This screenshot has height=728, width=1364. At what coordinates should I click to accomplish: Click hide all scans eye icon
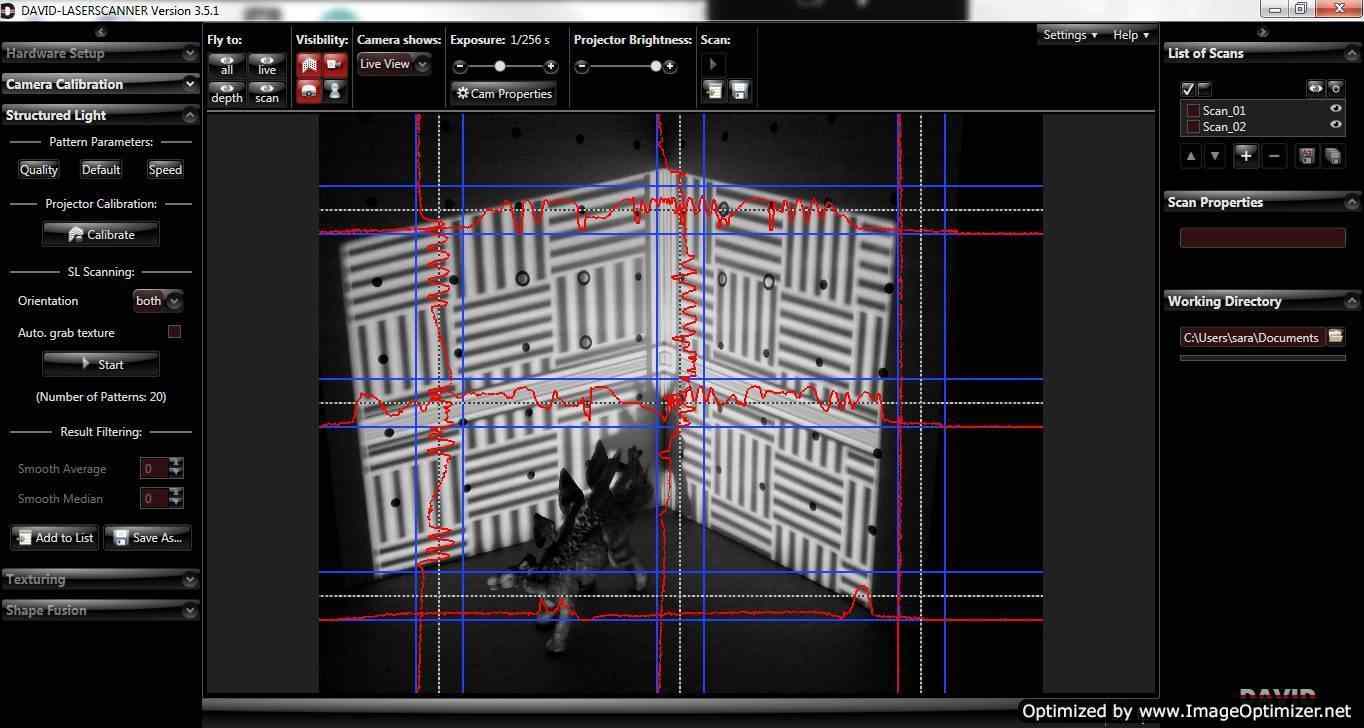1334,89
